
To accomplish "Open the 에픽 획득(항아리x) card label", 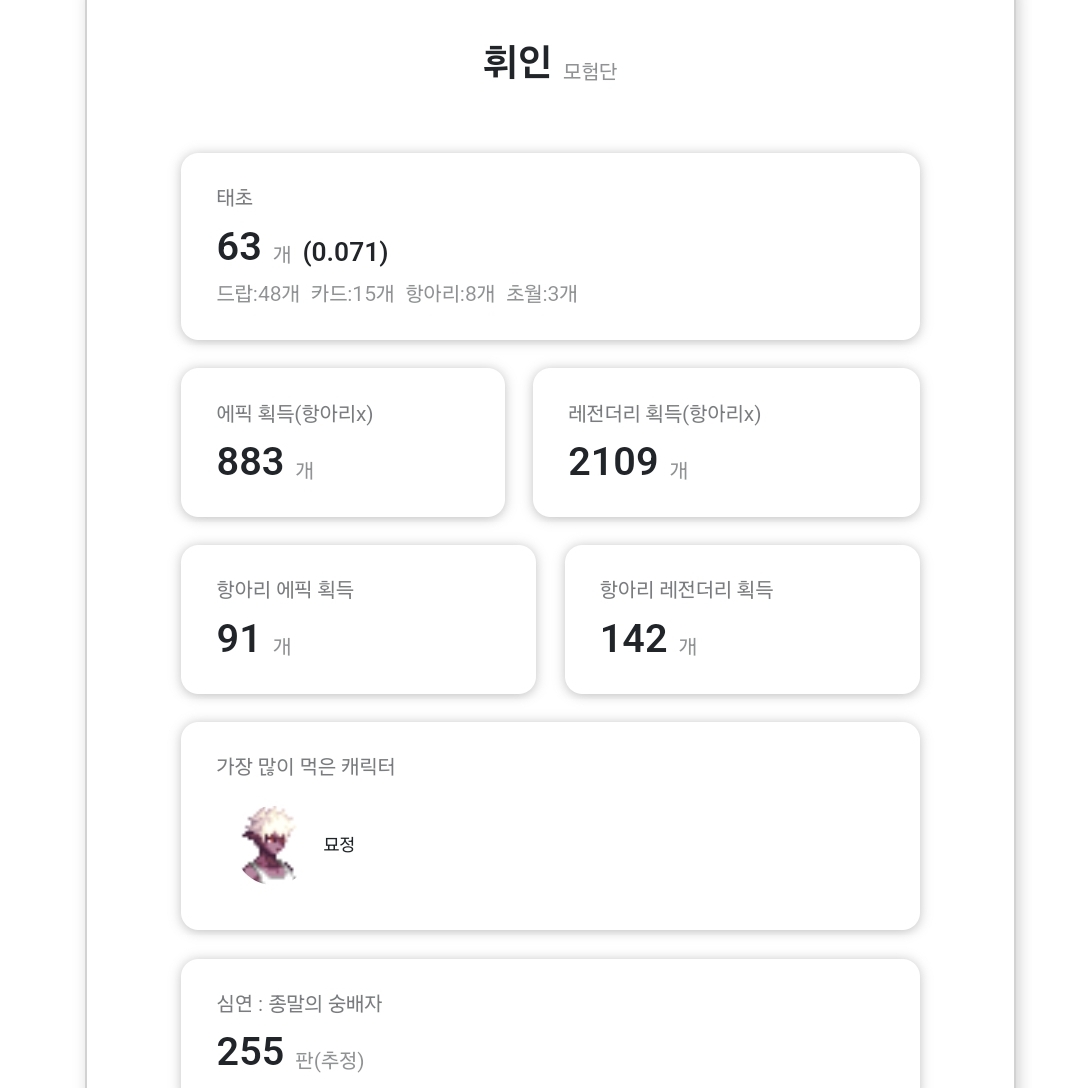I will point(295,414).
